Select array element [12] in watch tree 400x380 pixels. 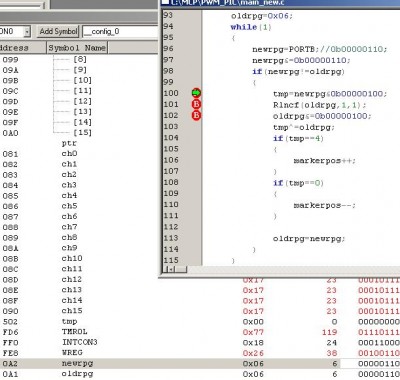coord(82,101)
